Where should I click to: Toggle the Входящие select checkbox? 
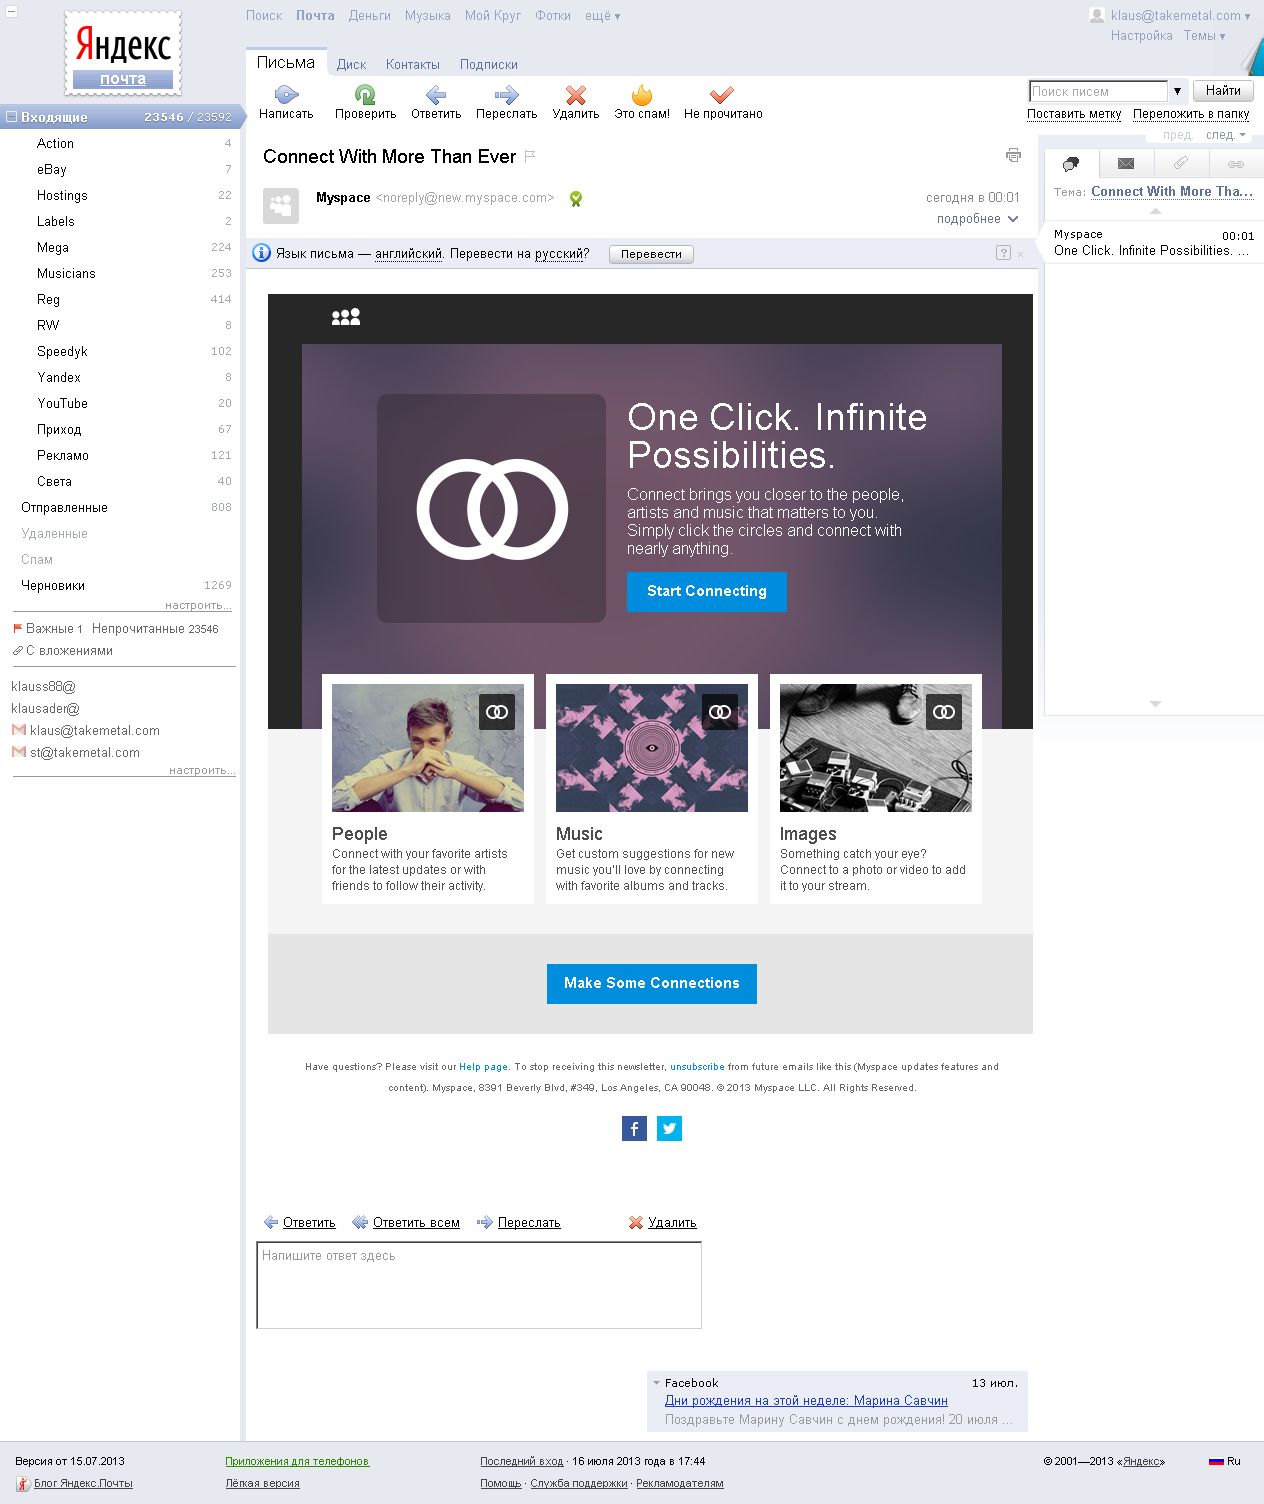(x=12, y=117)
